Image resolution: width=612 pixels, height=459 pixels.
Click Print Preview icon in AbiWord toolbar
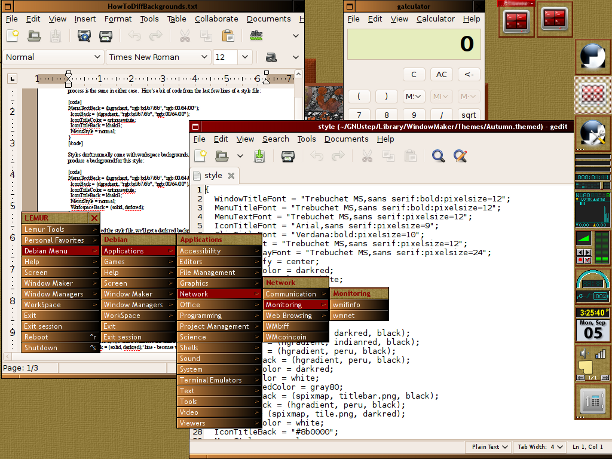tap(84, 36)
